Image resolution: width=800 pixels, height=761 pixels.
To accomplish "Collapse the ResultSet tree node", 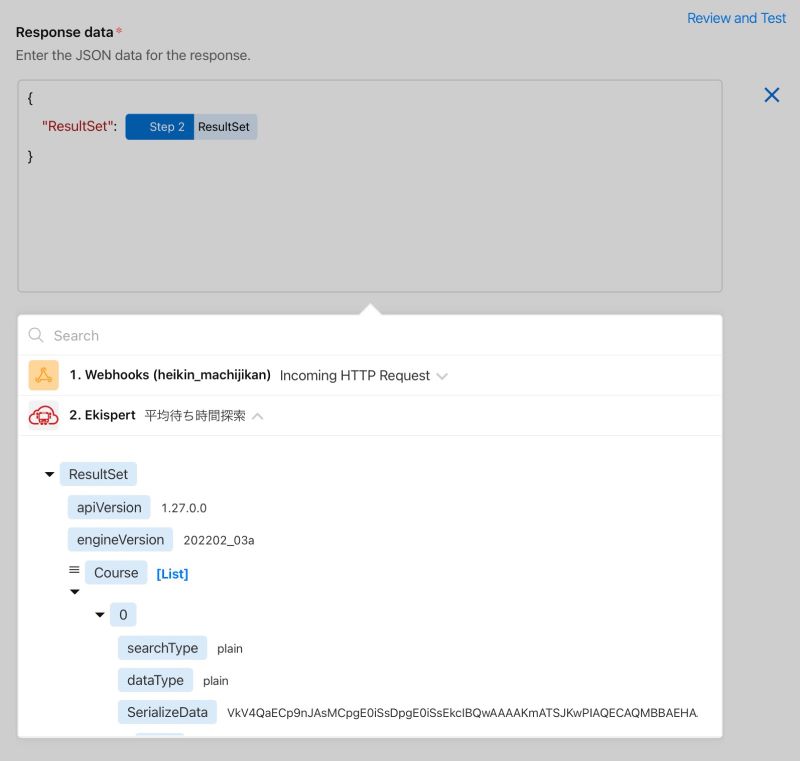I will coord(49,474).
